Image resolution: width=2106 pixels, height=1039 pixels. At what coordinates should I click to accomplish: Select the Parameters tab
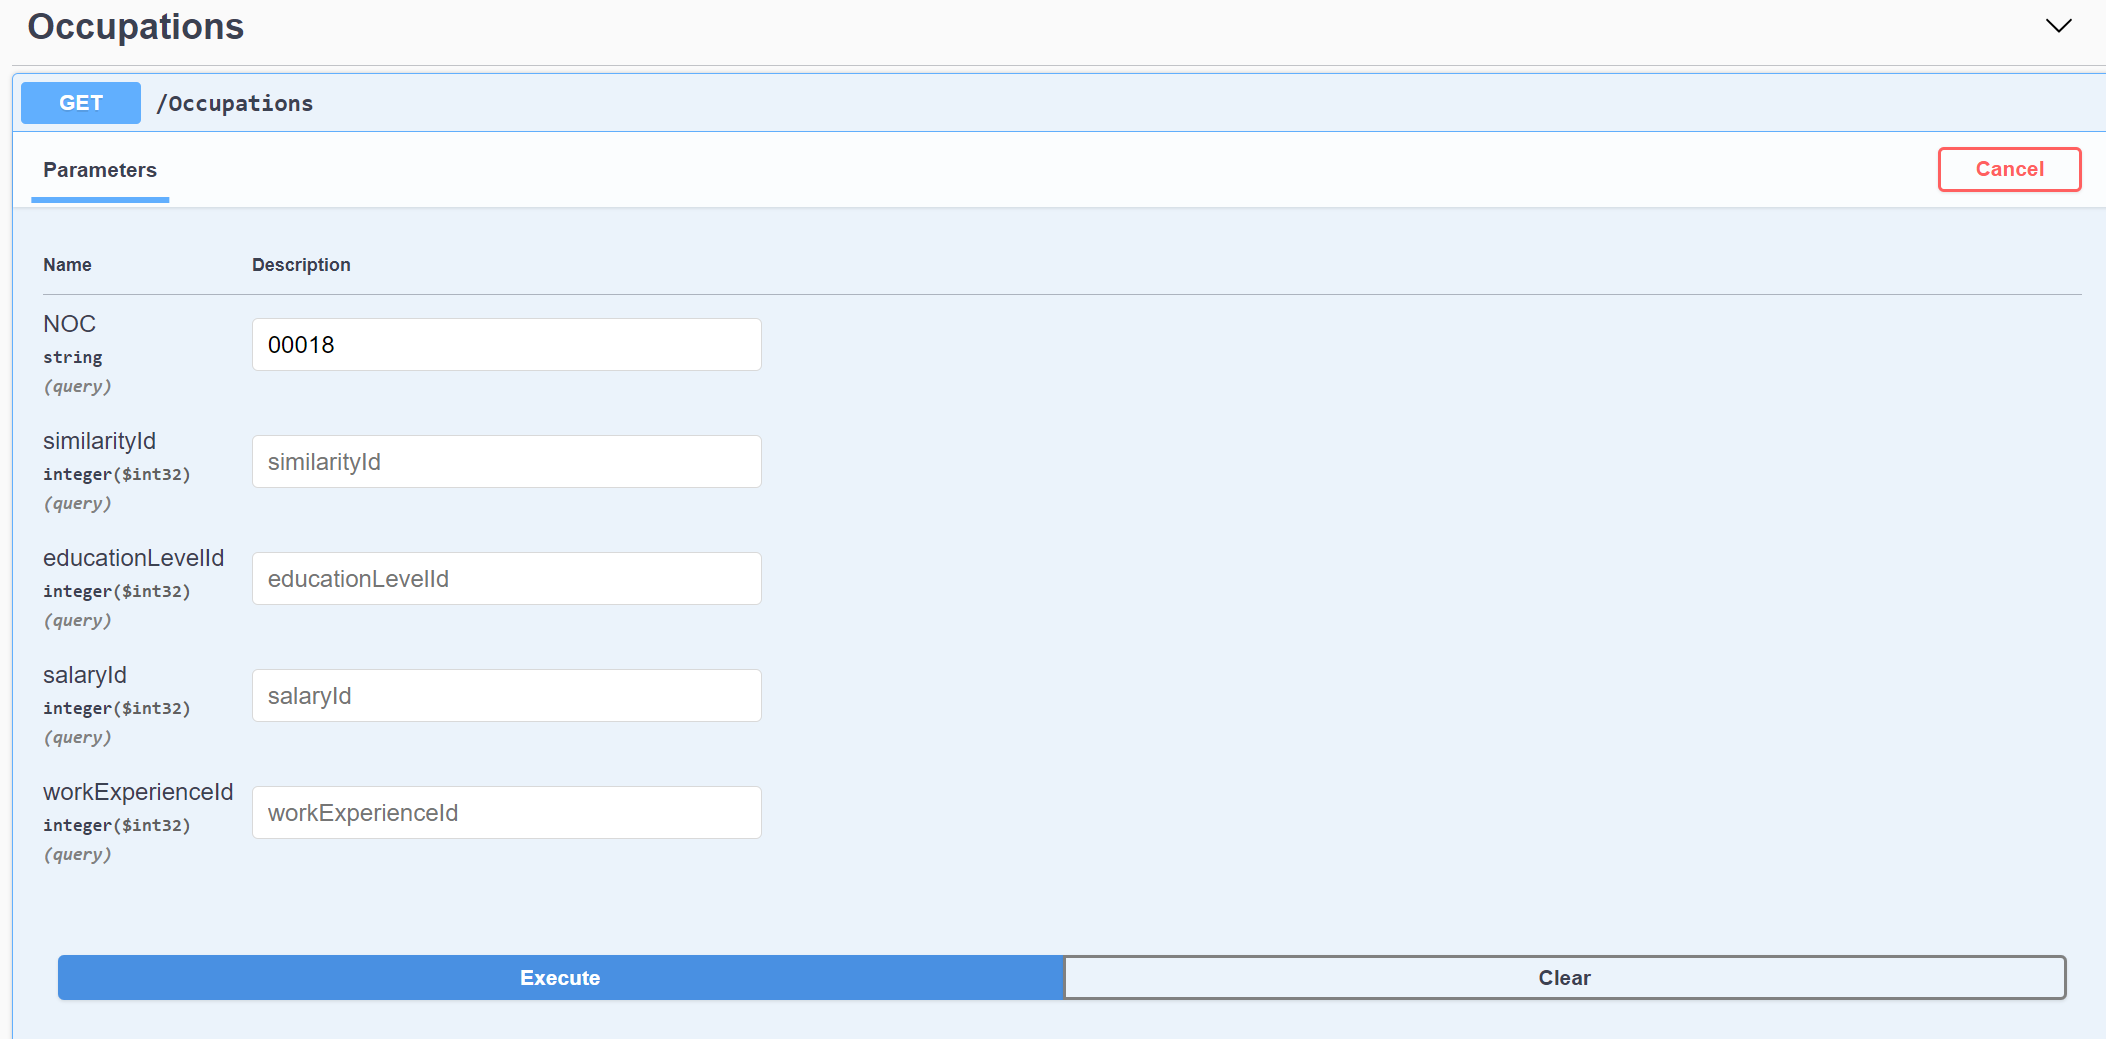coord(100,170)
